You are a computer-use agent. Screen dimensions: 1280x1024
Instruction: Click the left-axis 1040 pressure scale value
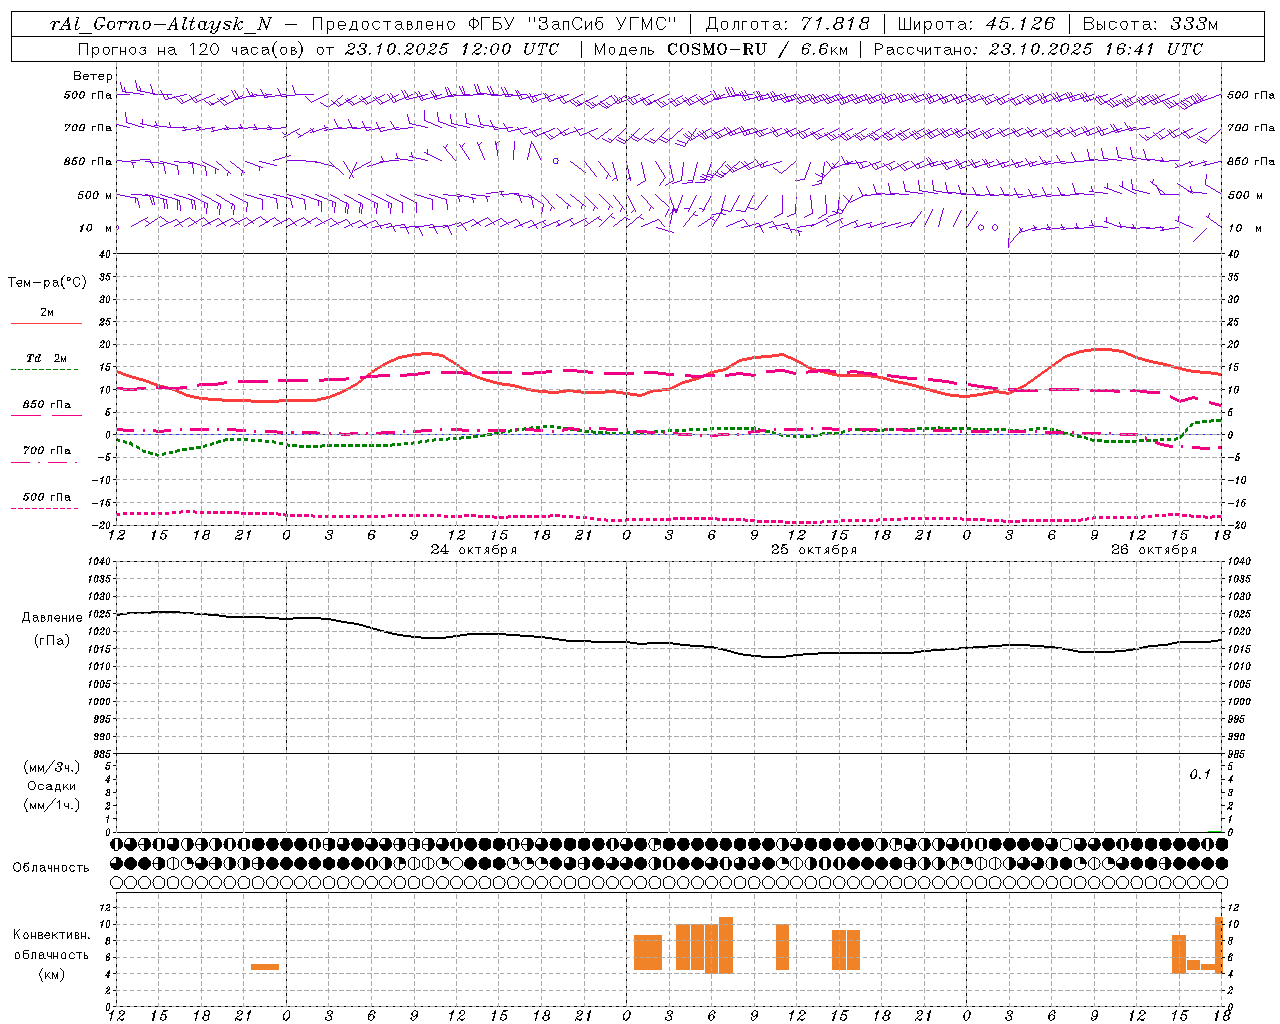(x=98, y=562)
